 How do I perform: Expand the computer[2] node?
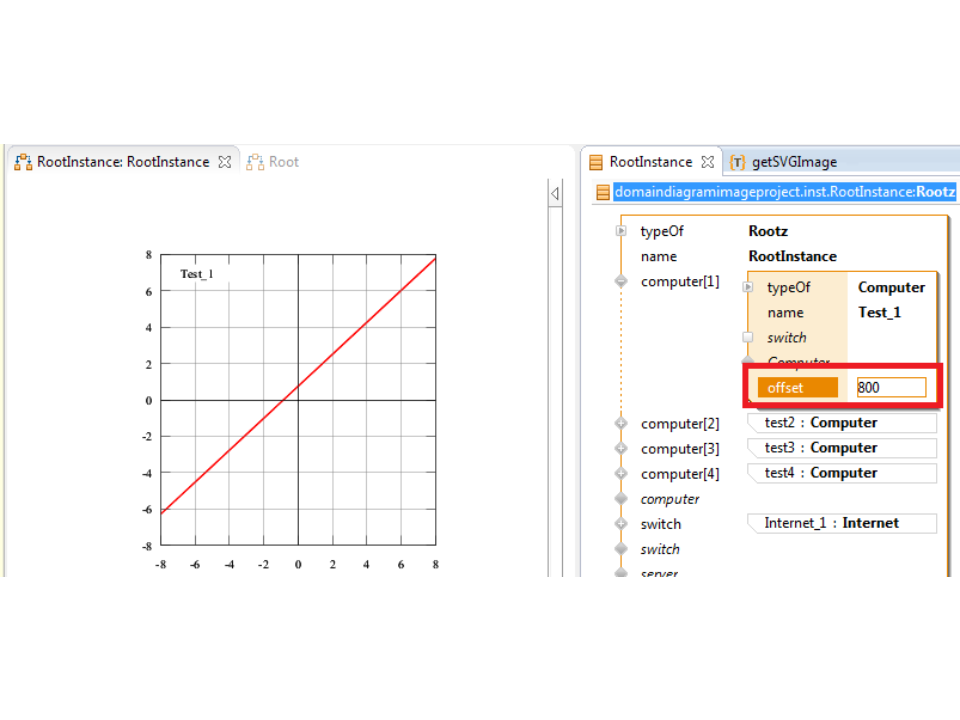[x=621, y=424]
